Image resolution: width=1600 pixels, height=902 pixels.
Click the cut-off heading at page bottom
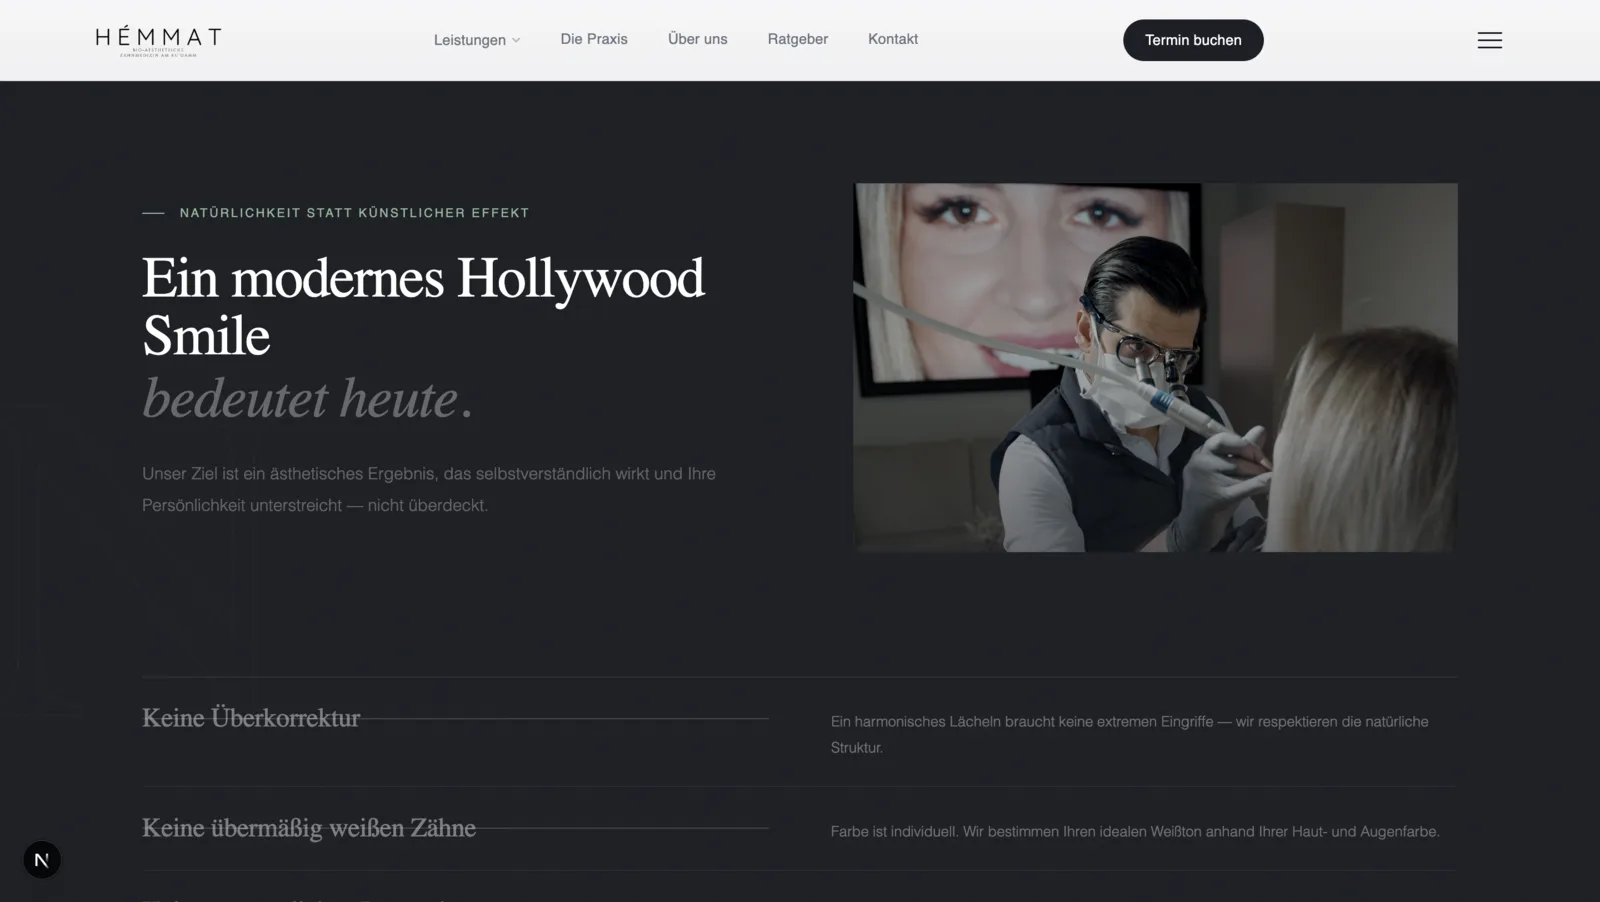(300, 897)
